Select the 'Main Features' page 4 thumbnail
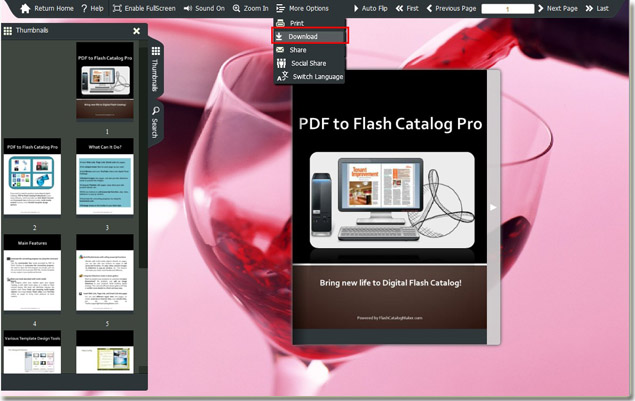The height and width of the screenshot is (401, 635). [x=32, y=272]
